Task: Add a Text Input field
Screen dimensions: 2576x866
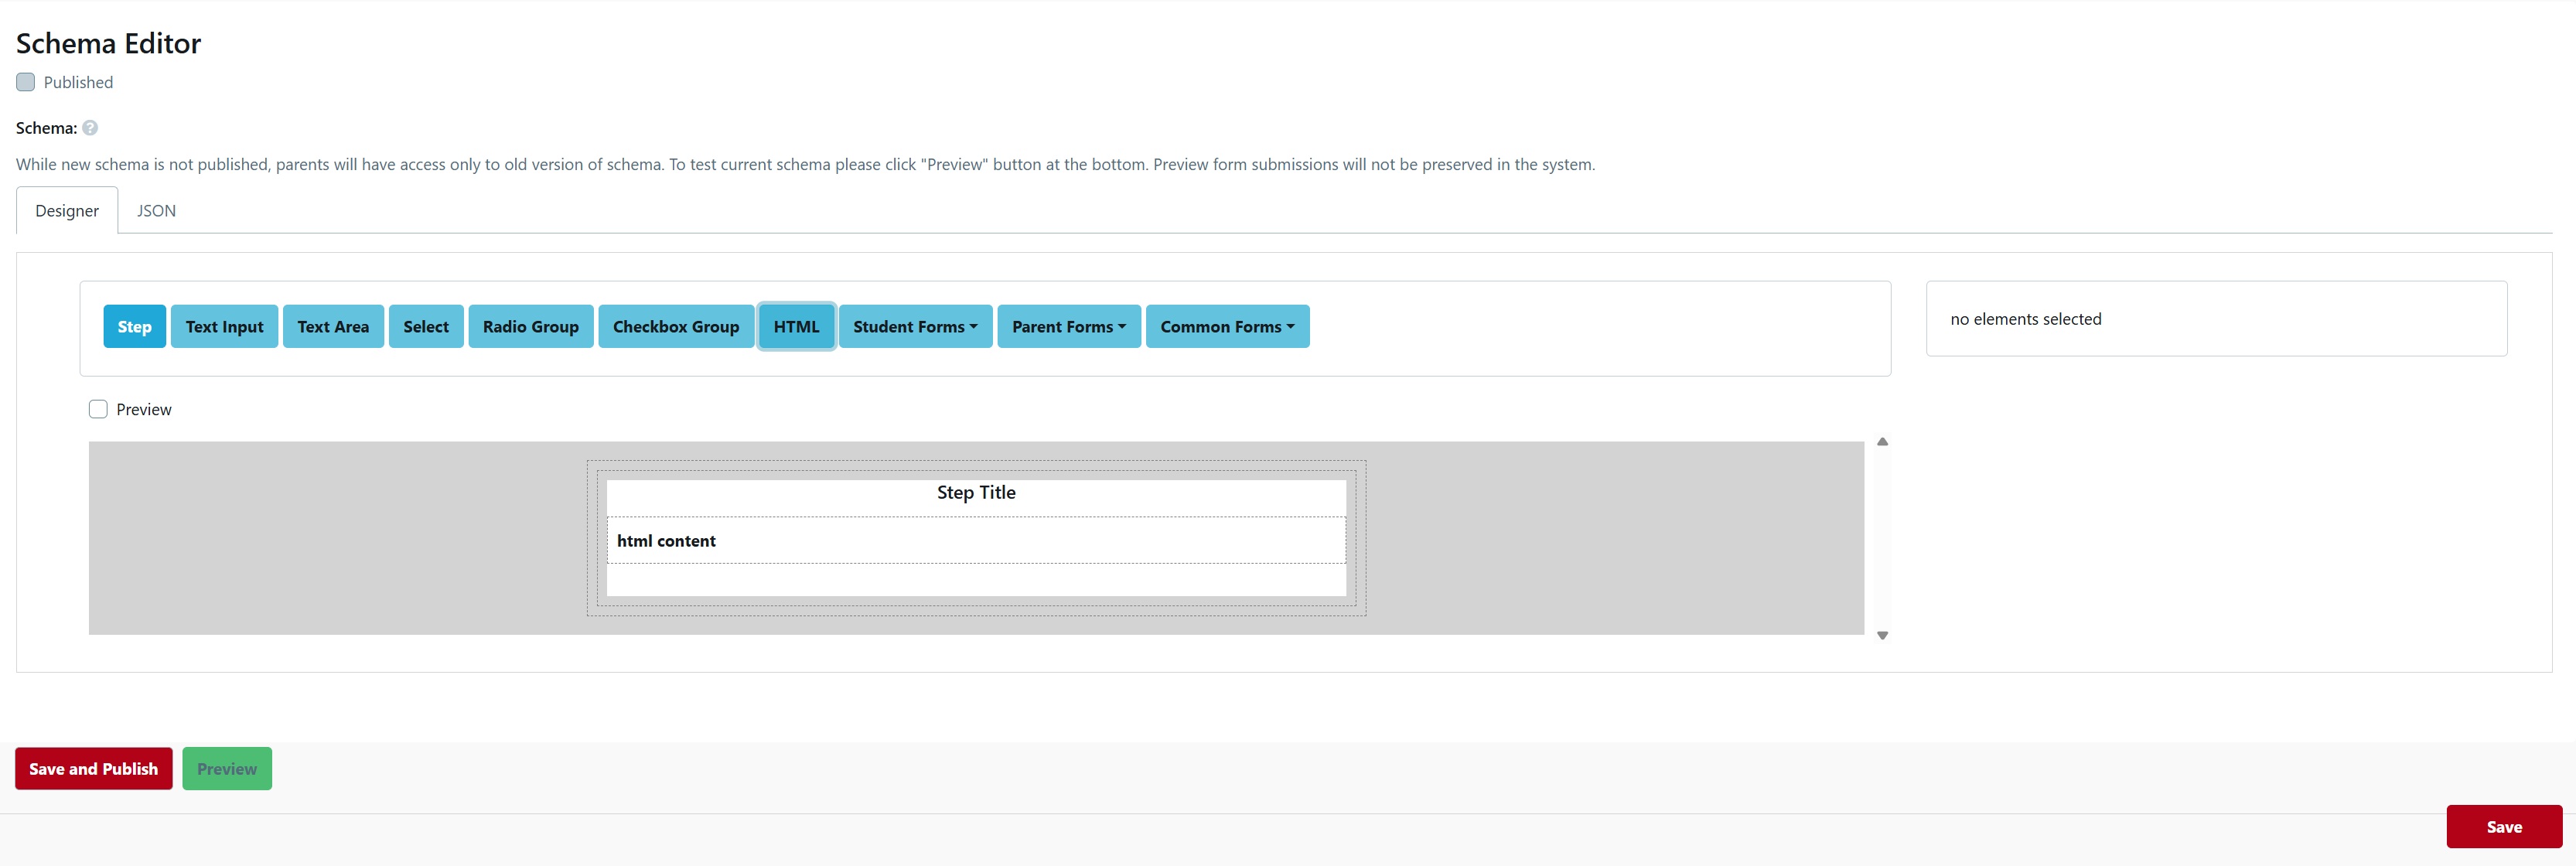Action: point(224,326)
